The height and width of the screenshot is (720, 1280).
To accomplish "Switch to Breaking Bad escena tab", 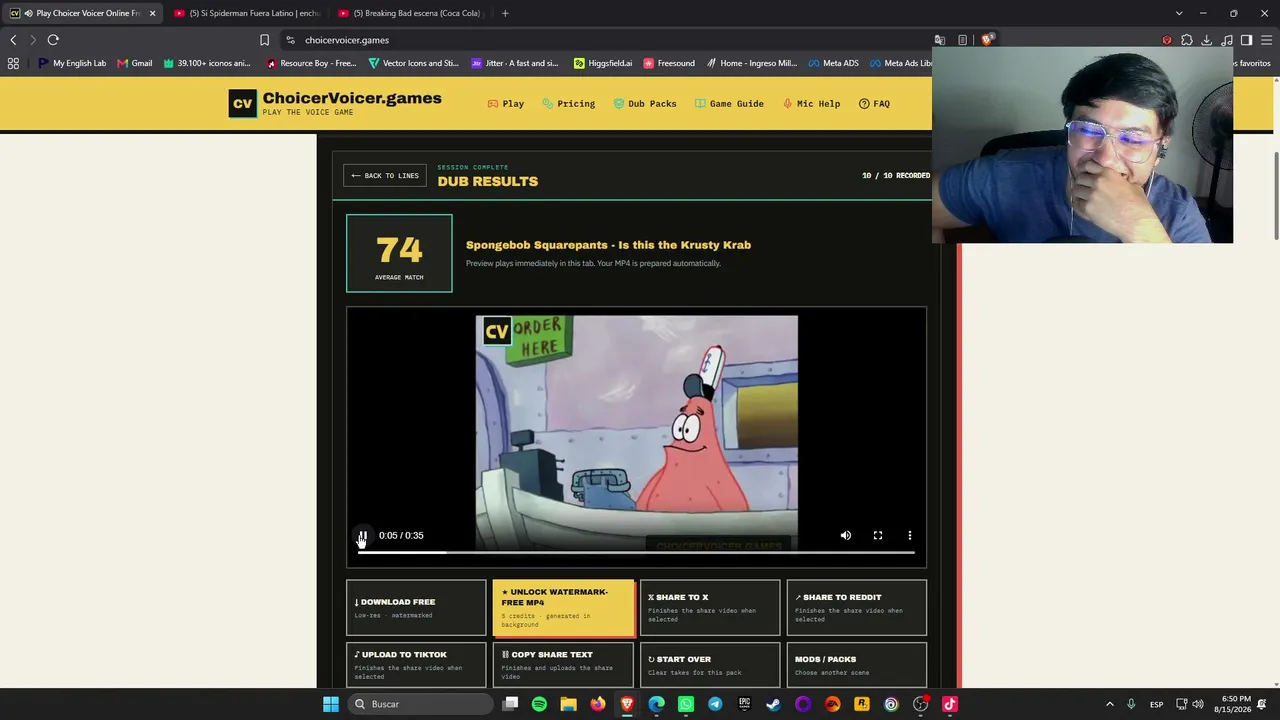I will point(411,13).
